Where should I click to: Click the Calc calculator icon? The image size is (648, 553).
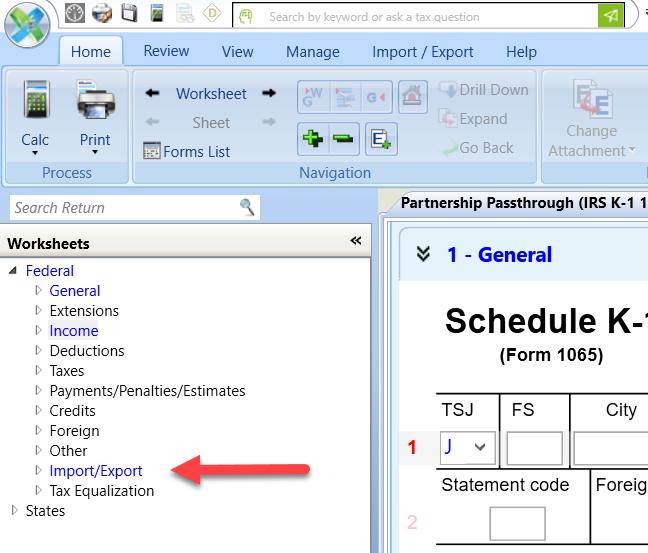click(x=35, y=102)
